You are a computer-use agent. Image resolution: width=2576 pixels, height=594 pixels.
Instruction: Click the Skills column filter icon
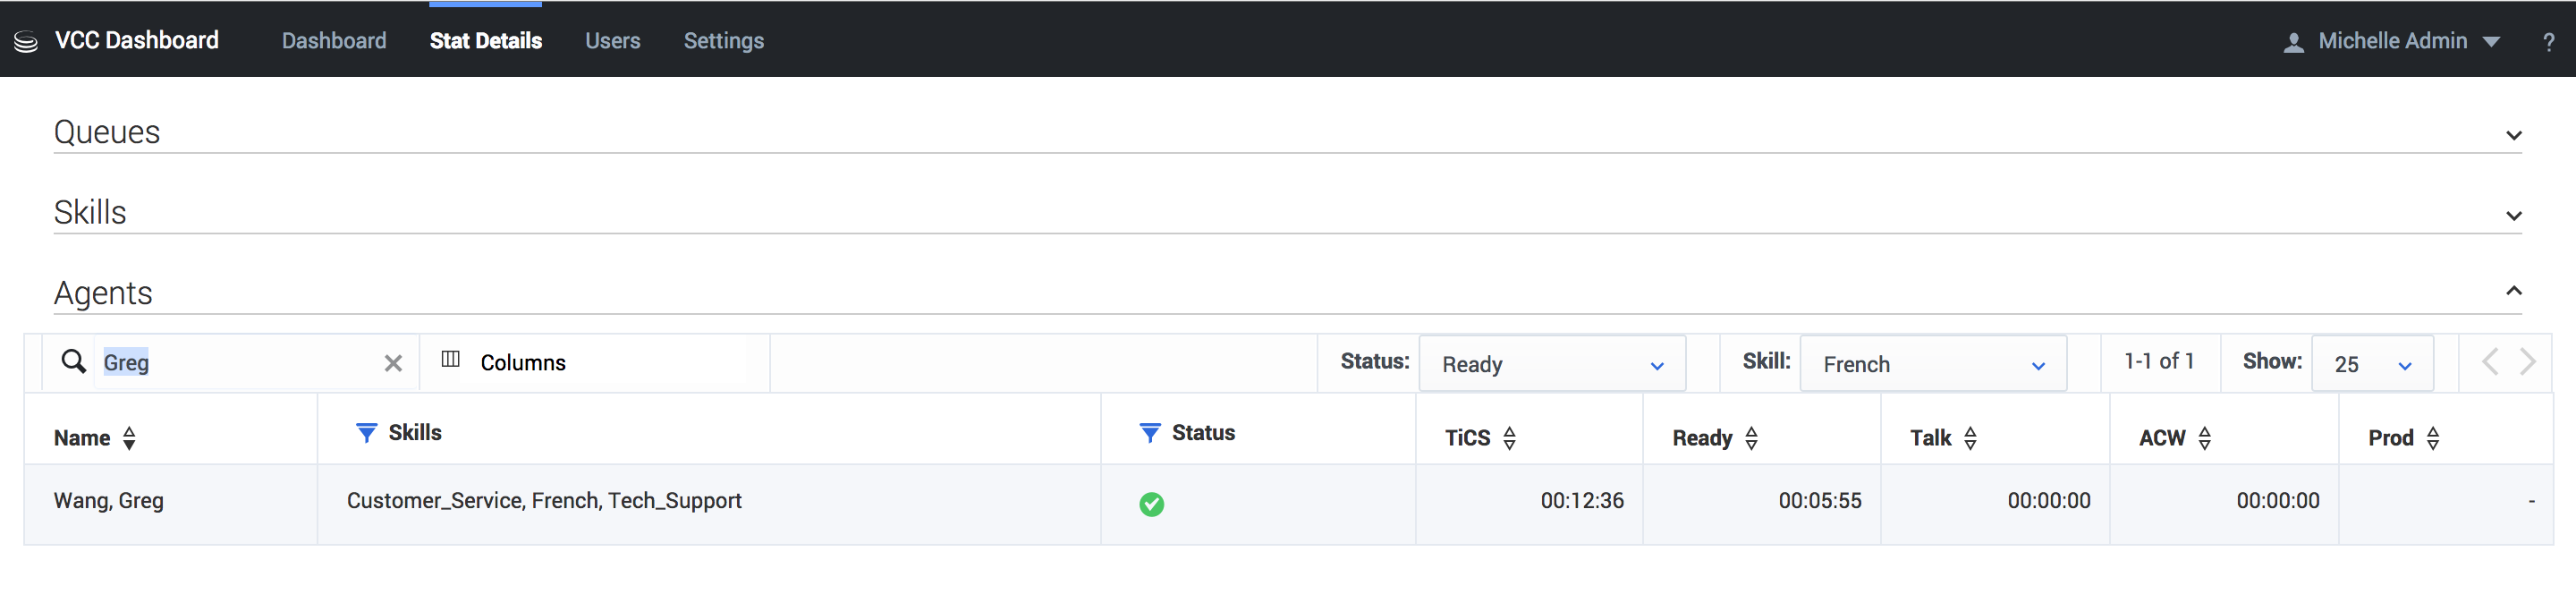coord(366,433)
